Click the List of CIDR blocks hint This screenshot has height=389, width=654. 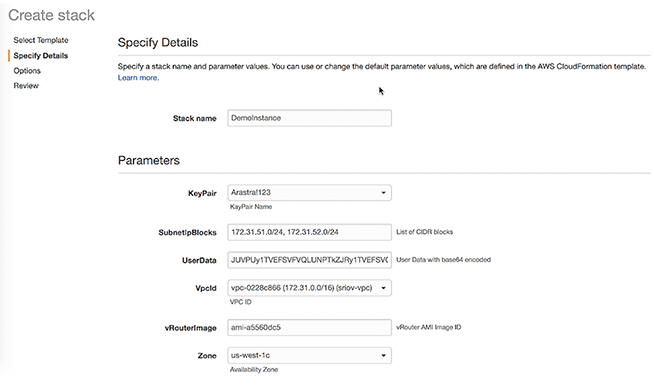(424, 232)
